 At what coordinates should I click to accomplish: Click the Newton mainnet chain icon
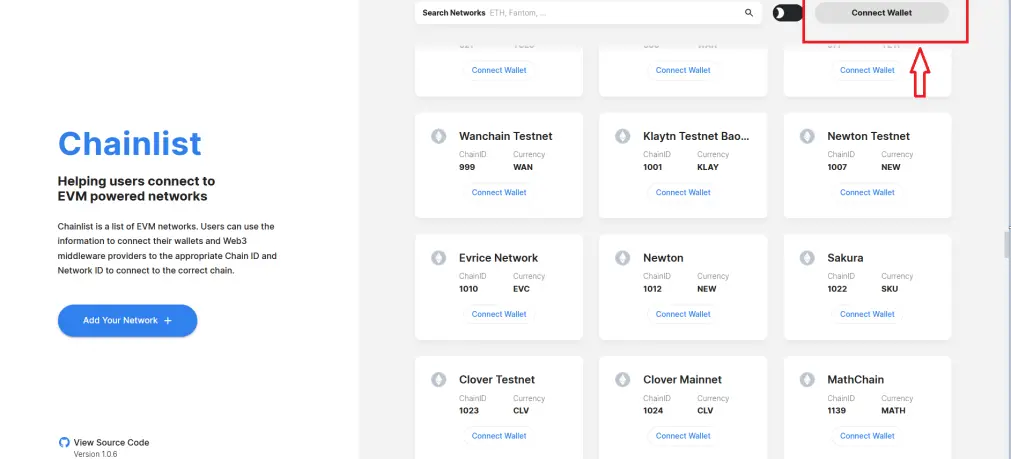(622, 258)
